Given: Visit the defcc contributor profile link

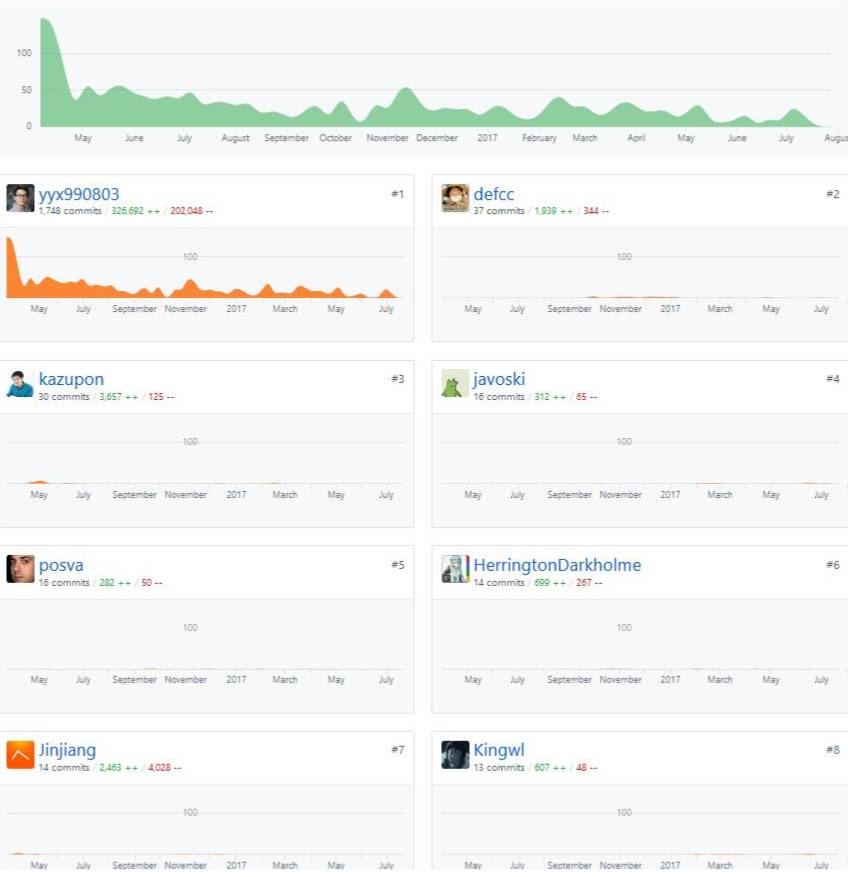Looking at the screenshot, I should (x=493, y=194).
